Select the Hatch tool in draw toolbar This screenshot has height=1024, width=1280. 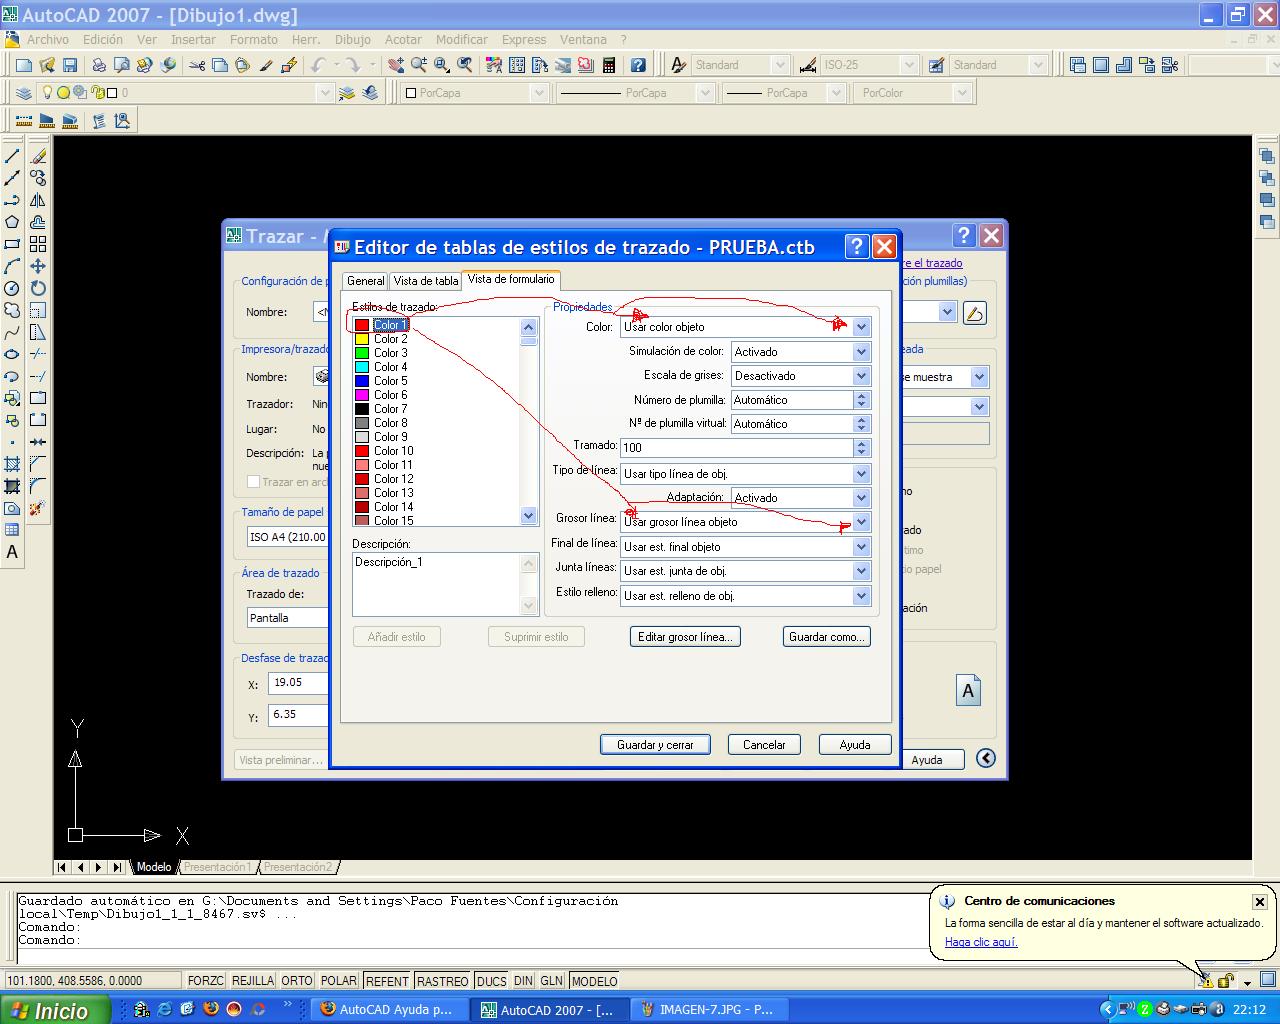(x=12, y=464)
